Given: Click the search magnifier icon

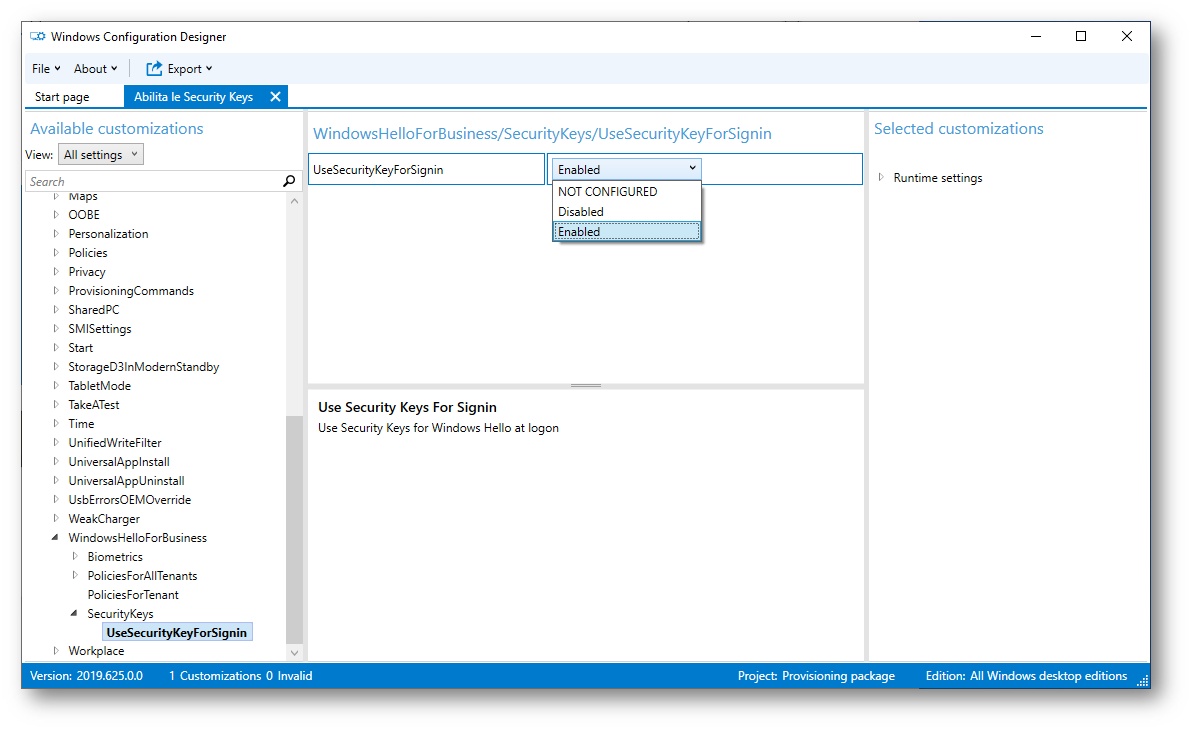Looking at the screenshot, I should [289, 181].
